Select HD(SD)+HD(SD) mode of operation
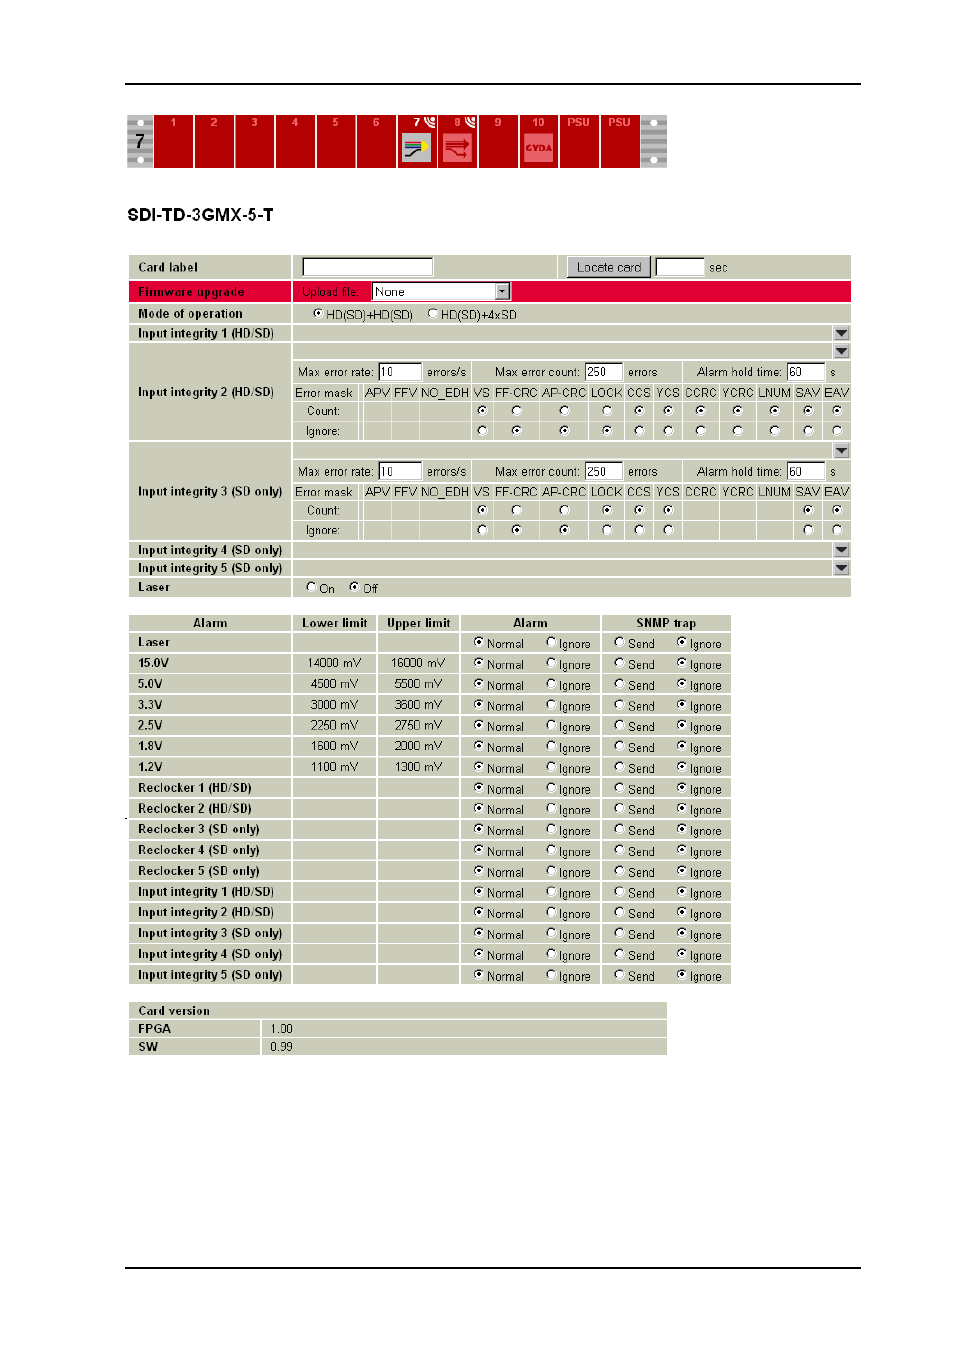Image resolution: width=955 pixels, height=1350 pixels. [318, 314]
